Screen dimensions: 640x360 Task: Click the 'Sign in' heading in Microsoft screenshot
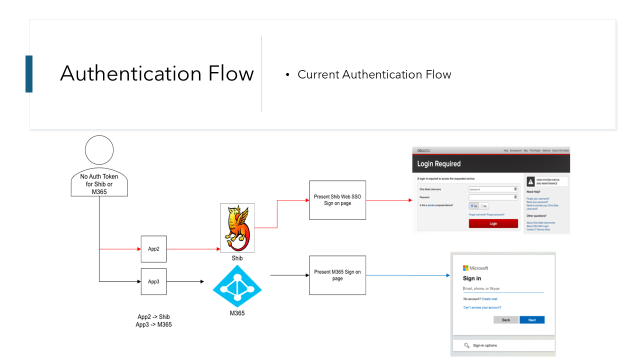[x=472, y=278]
